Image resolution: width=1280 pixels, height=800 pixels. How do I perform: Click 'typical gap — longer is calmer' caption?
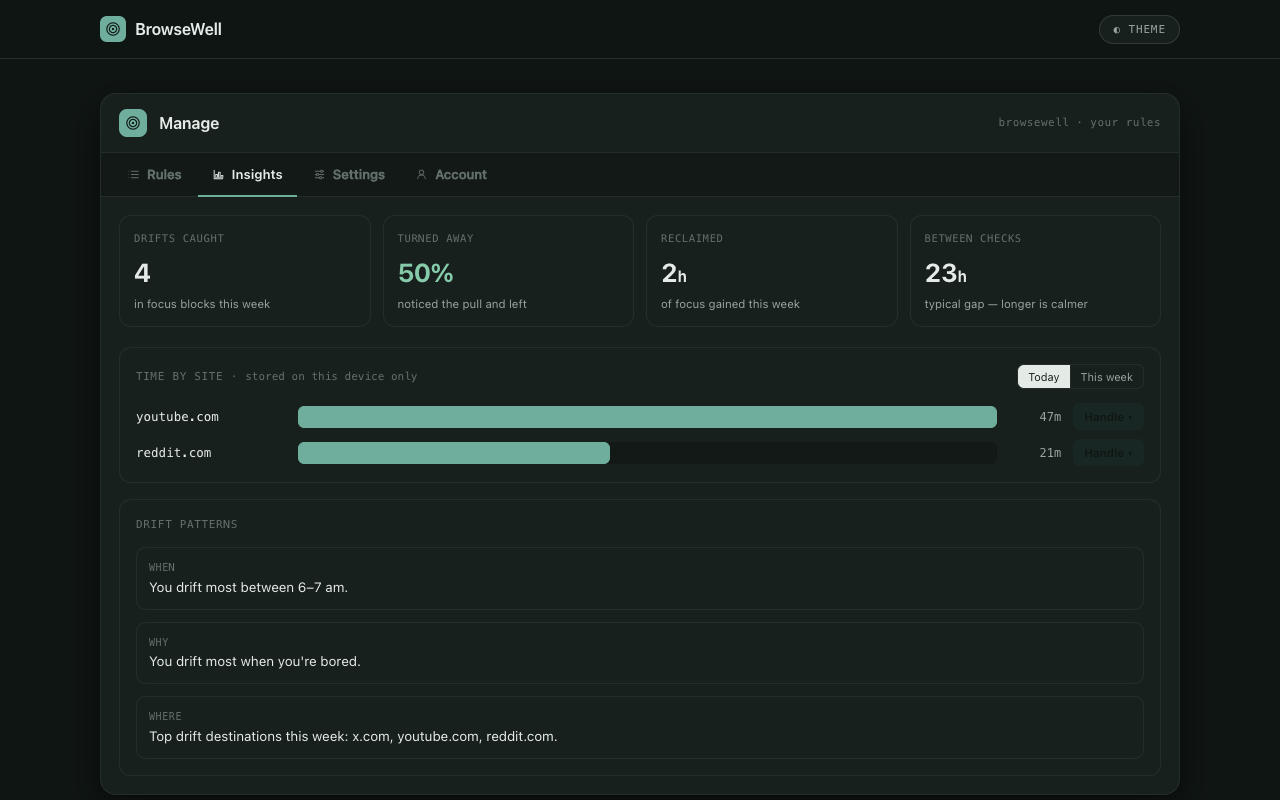click(x=1006, y=304)
